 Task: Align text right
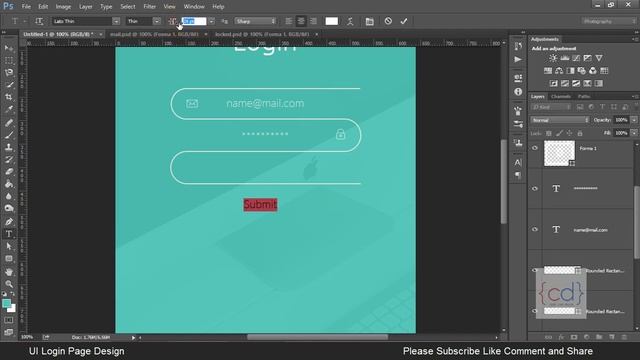[x=313, y=21]
